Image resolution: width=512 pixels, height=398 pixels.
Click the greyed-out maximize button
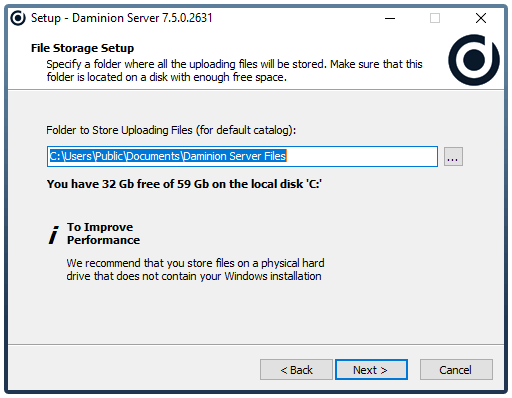pyautogui.click(x=435, y=18)
